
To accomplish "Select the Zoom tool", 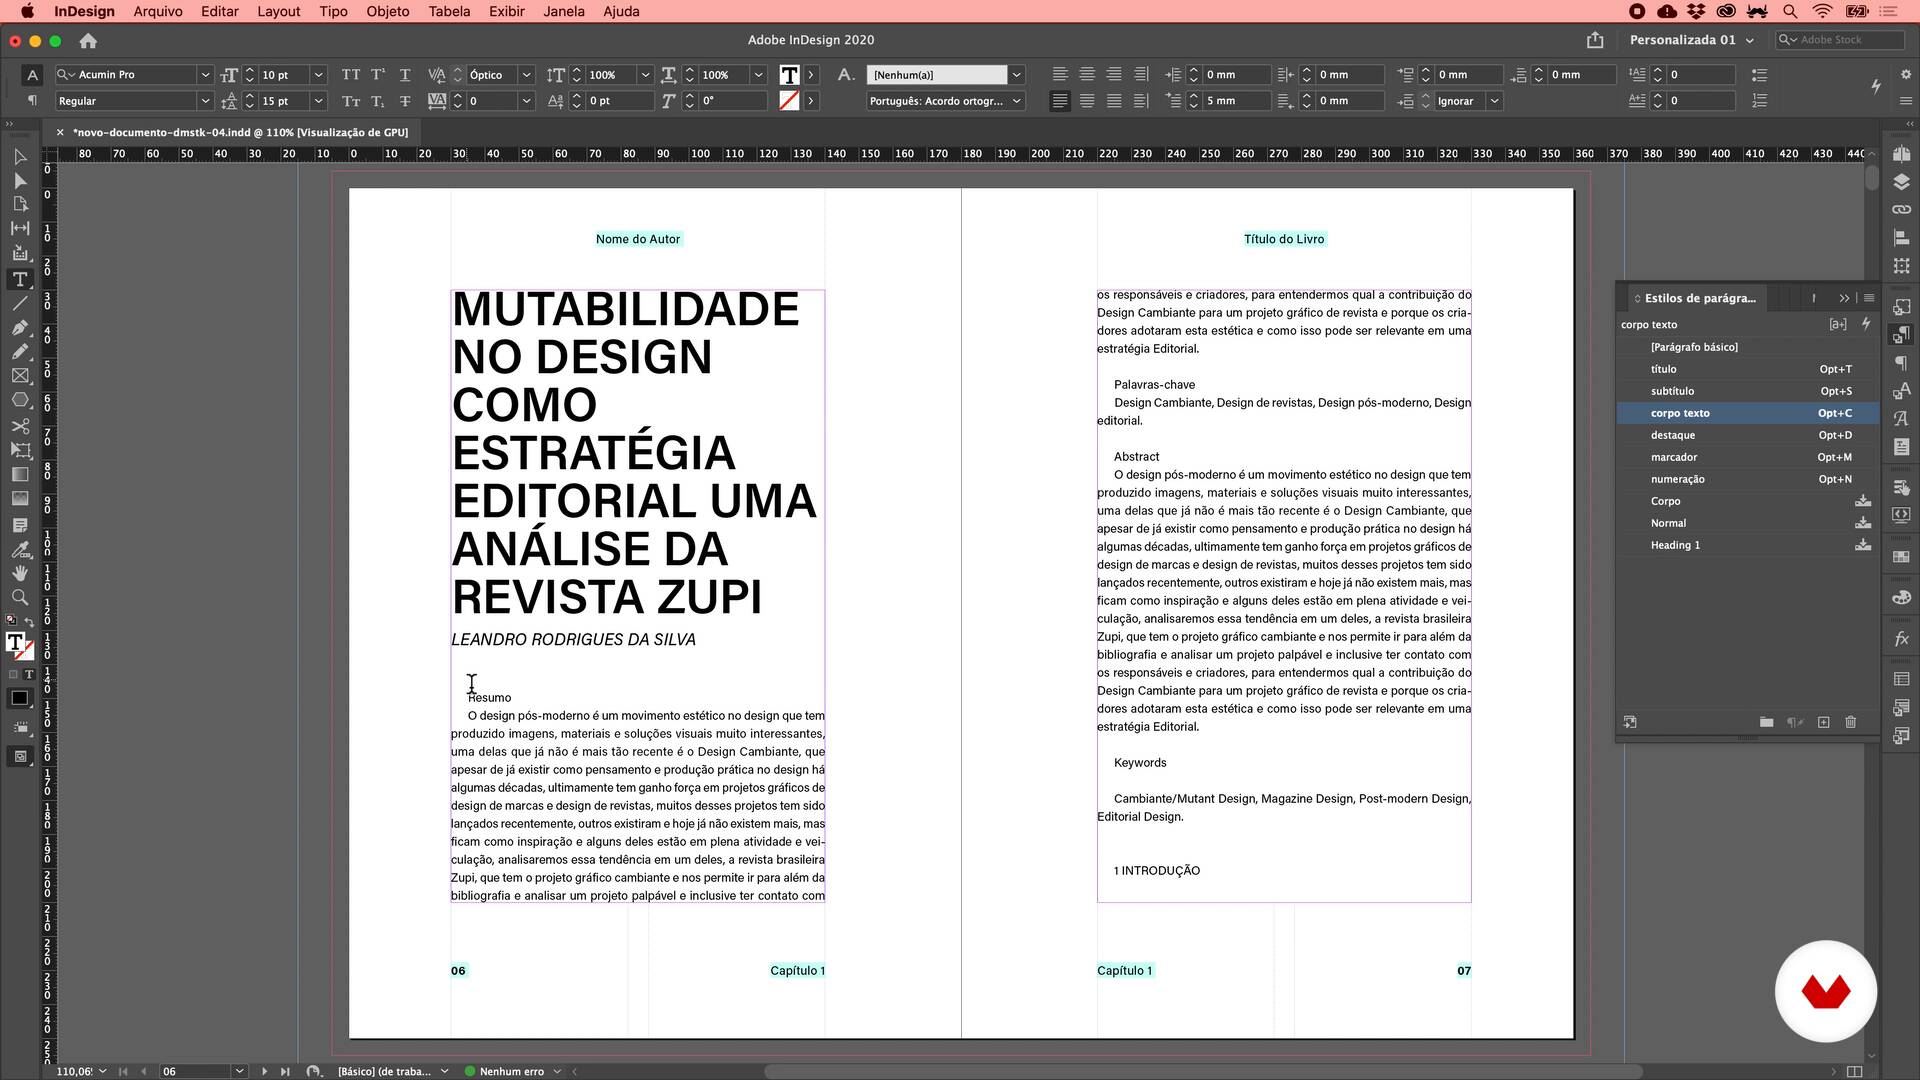I will pos(20,597).
